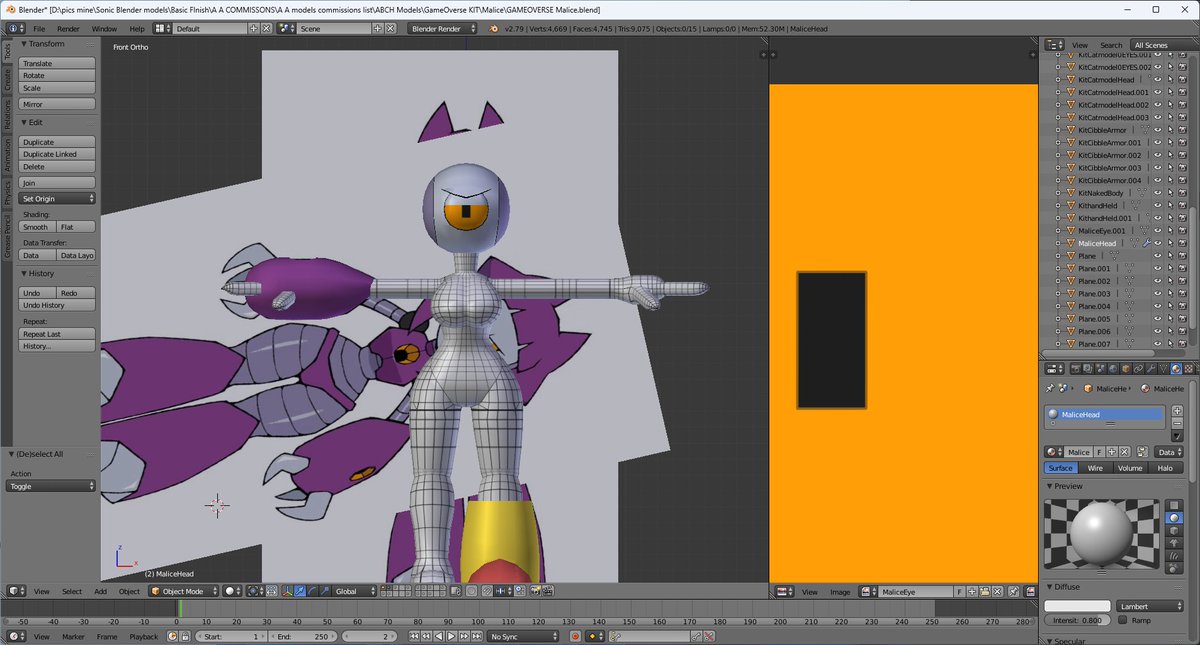Open the Set Origin dropdown

[57, 199]
